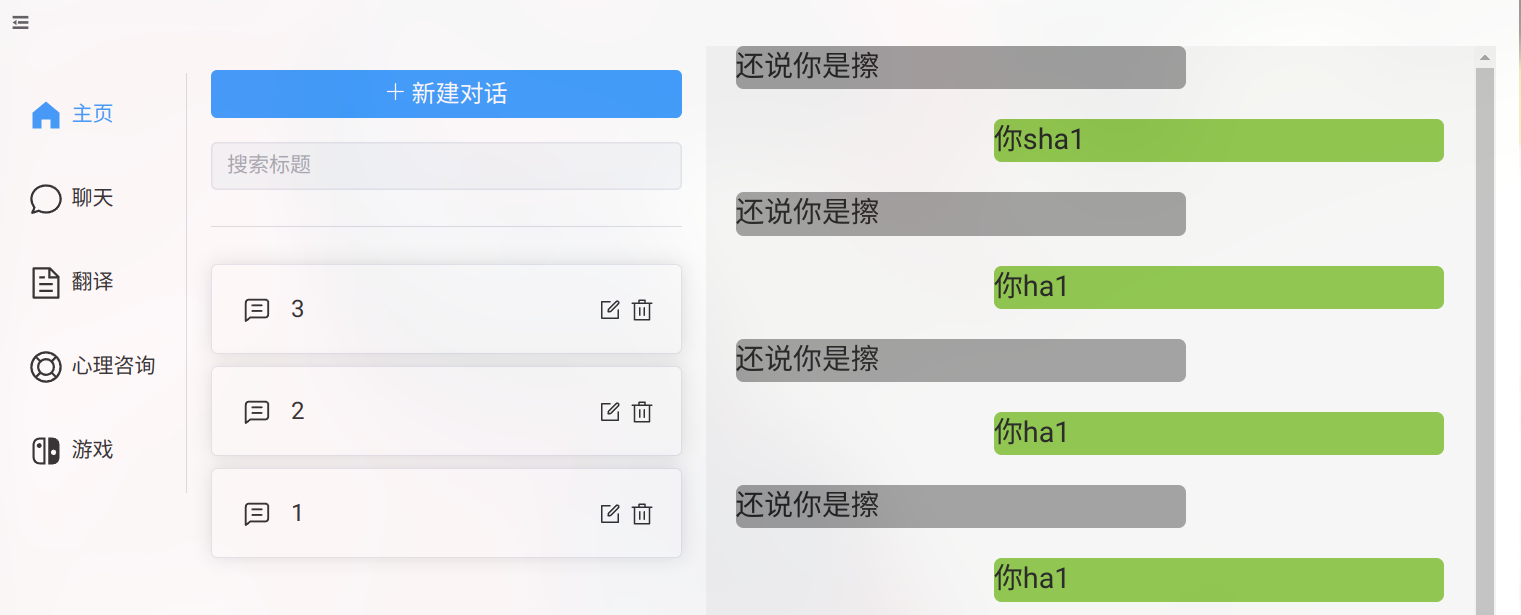The image size is (1521, 615).
Task: Collapse the sidebar with the menu fold icon
Action: point(20,22)
